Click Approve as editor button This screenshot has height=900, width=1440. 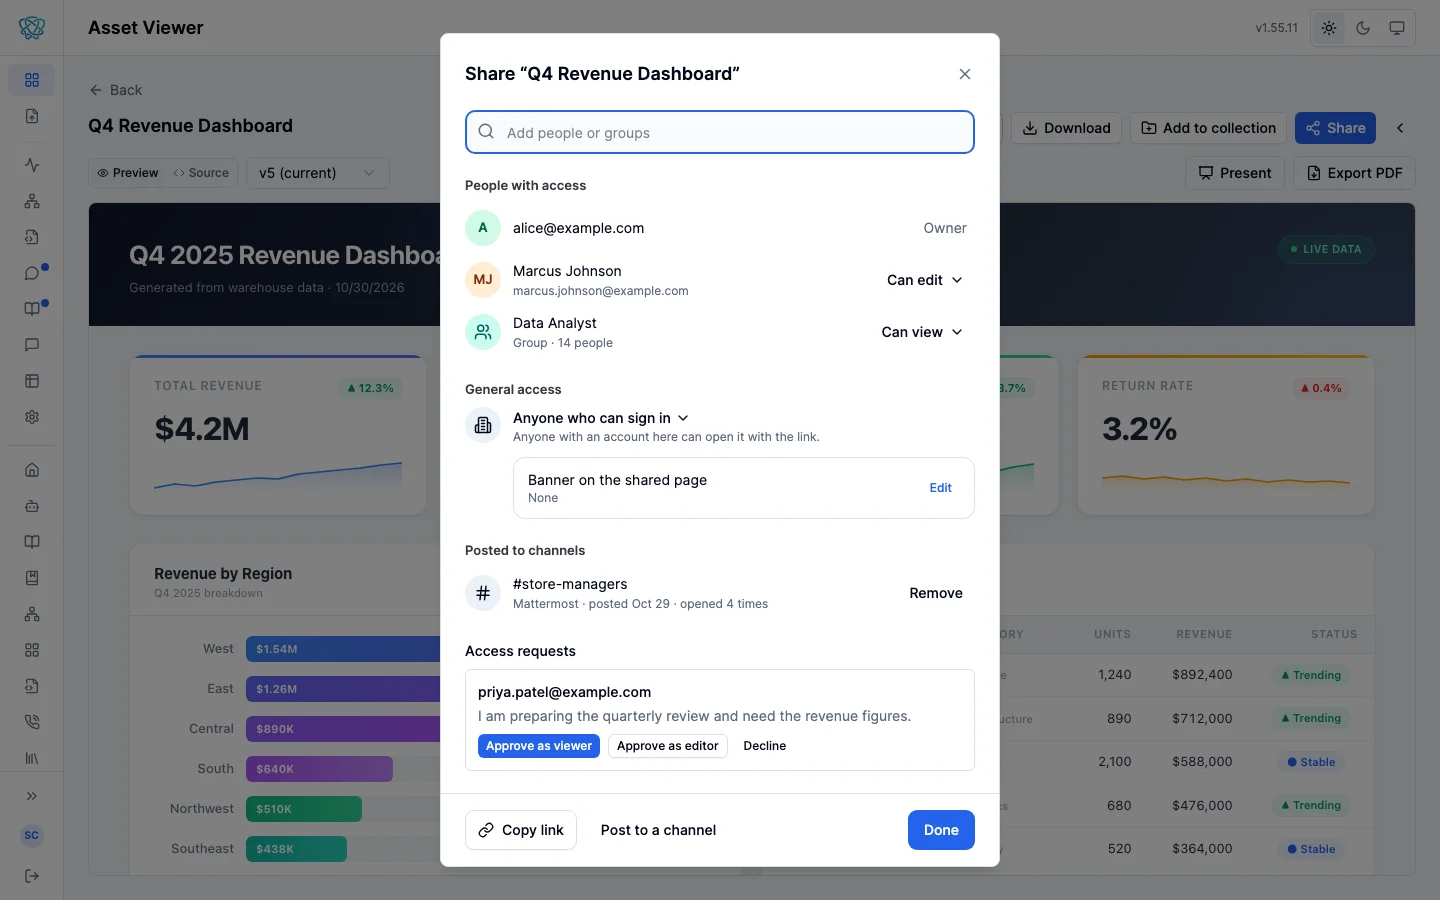(668, 746)
